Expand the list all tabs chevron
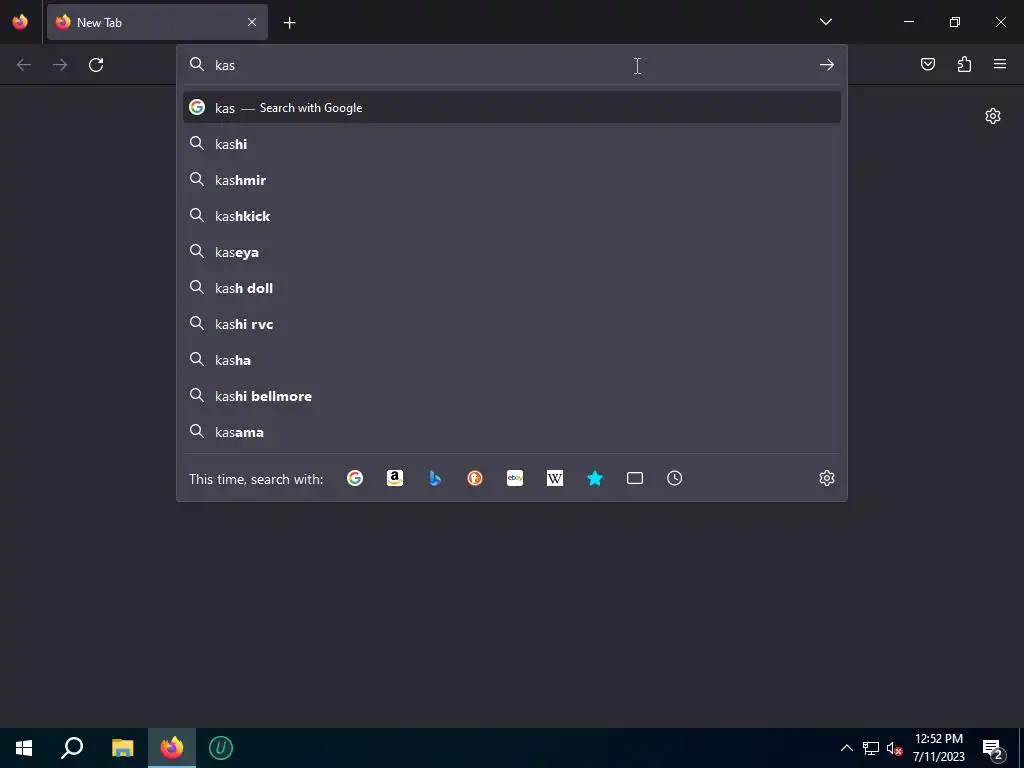This screenshot has width=1024, height=768. pos(825,22)
